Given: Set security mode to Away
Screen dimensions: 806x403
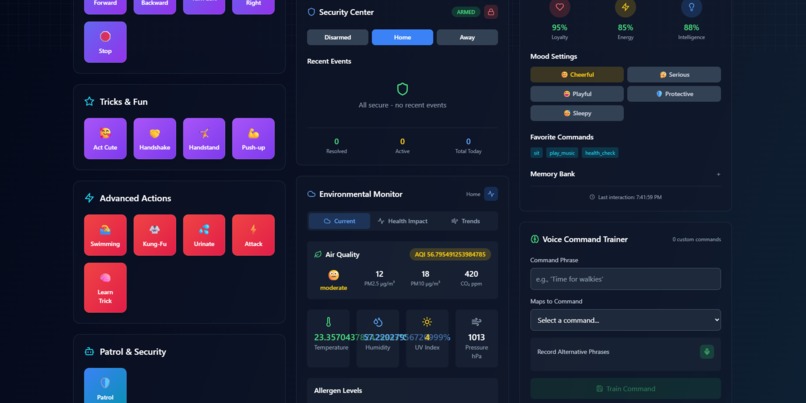Looking at the screenshot, I should pyautogui.click(x=467, y=37).
